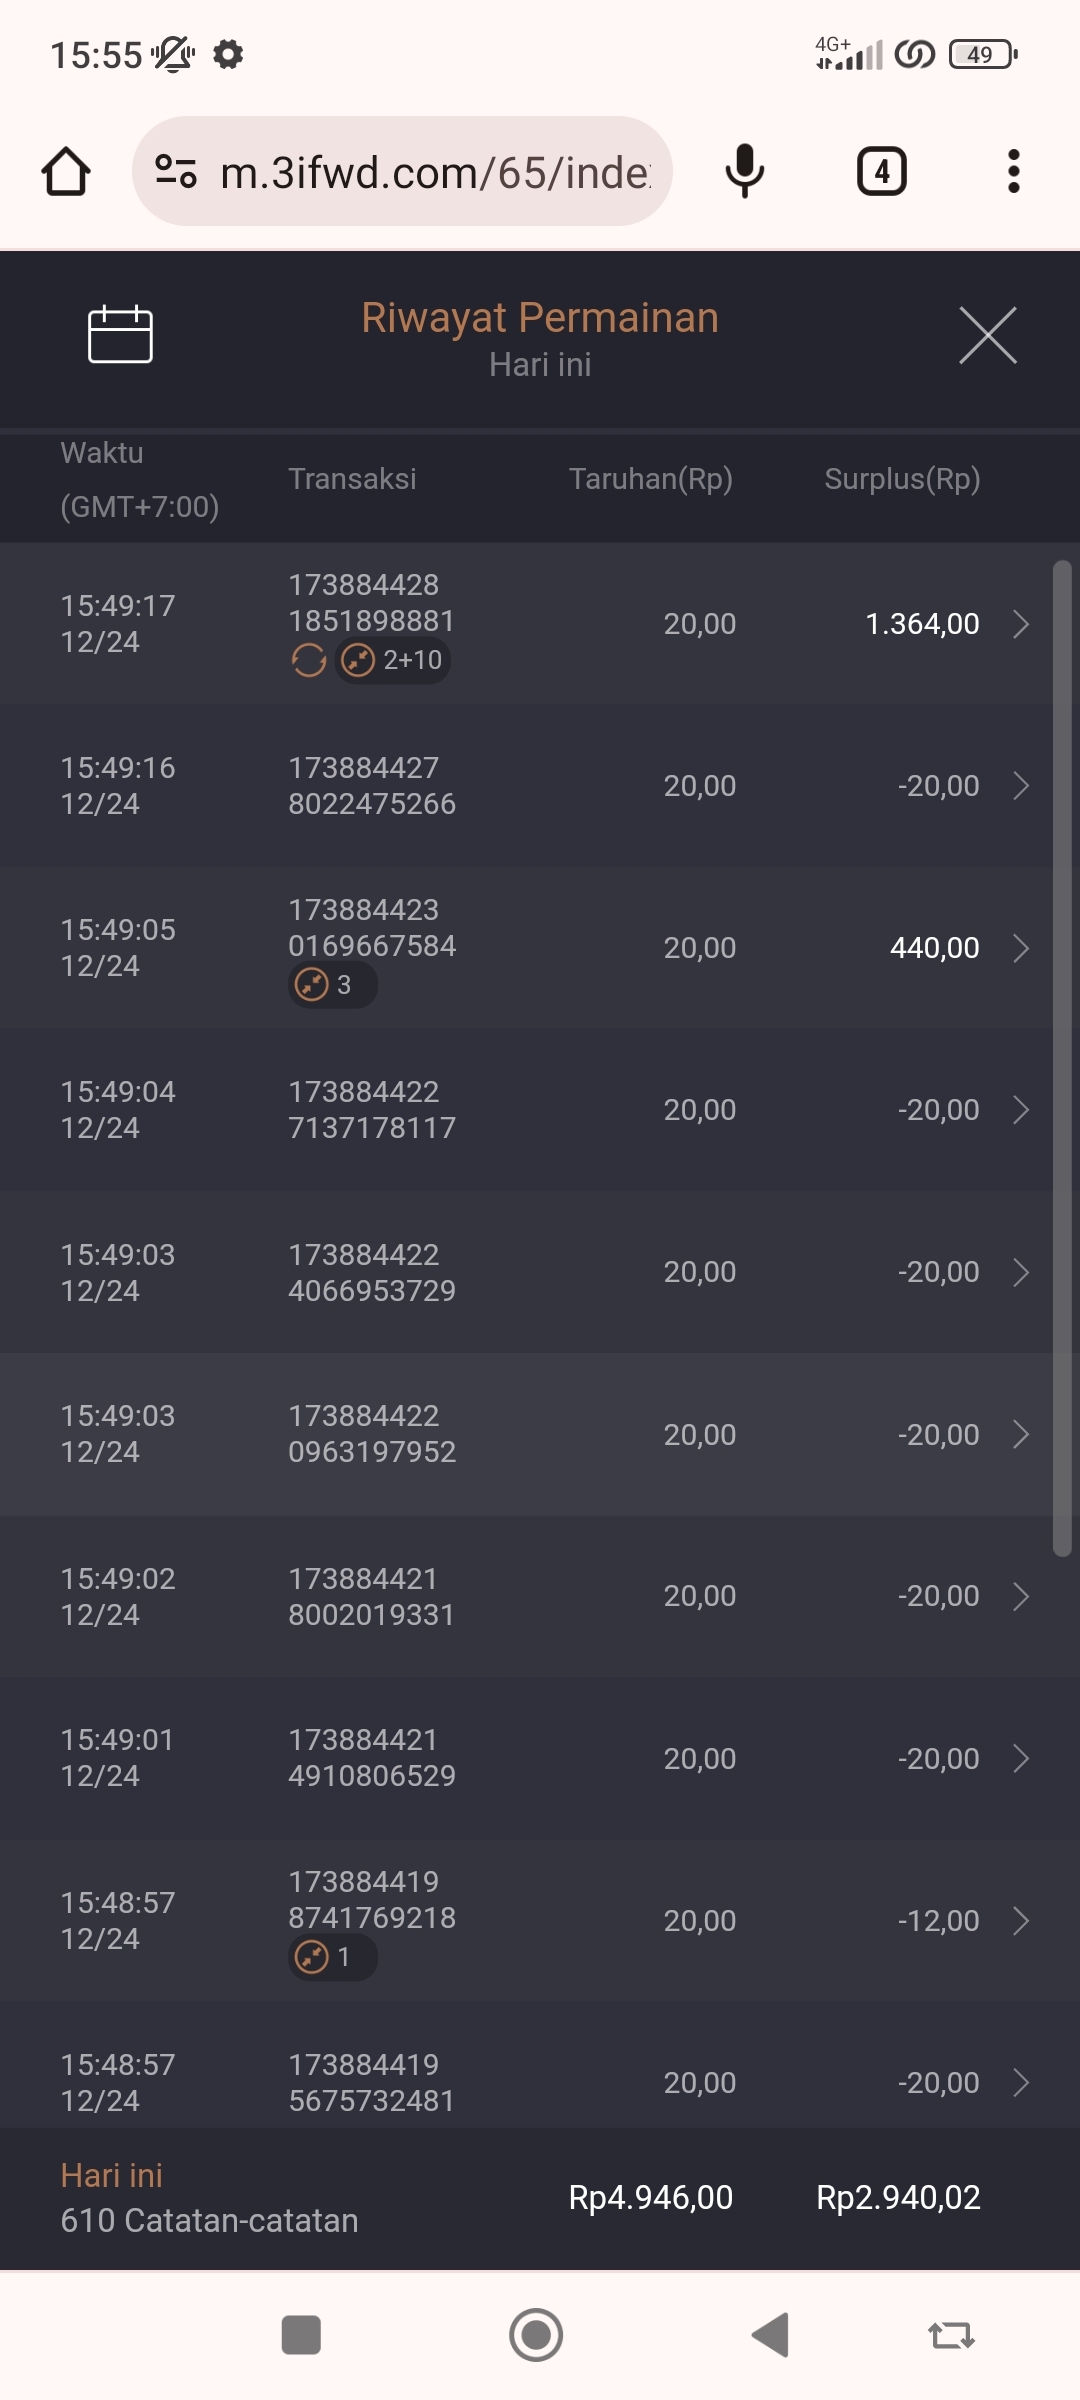Expand details of the -12,00 surplus row

(1020, 1921)
